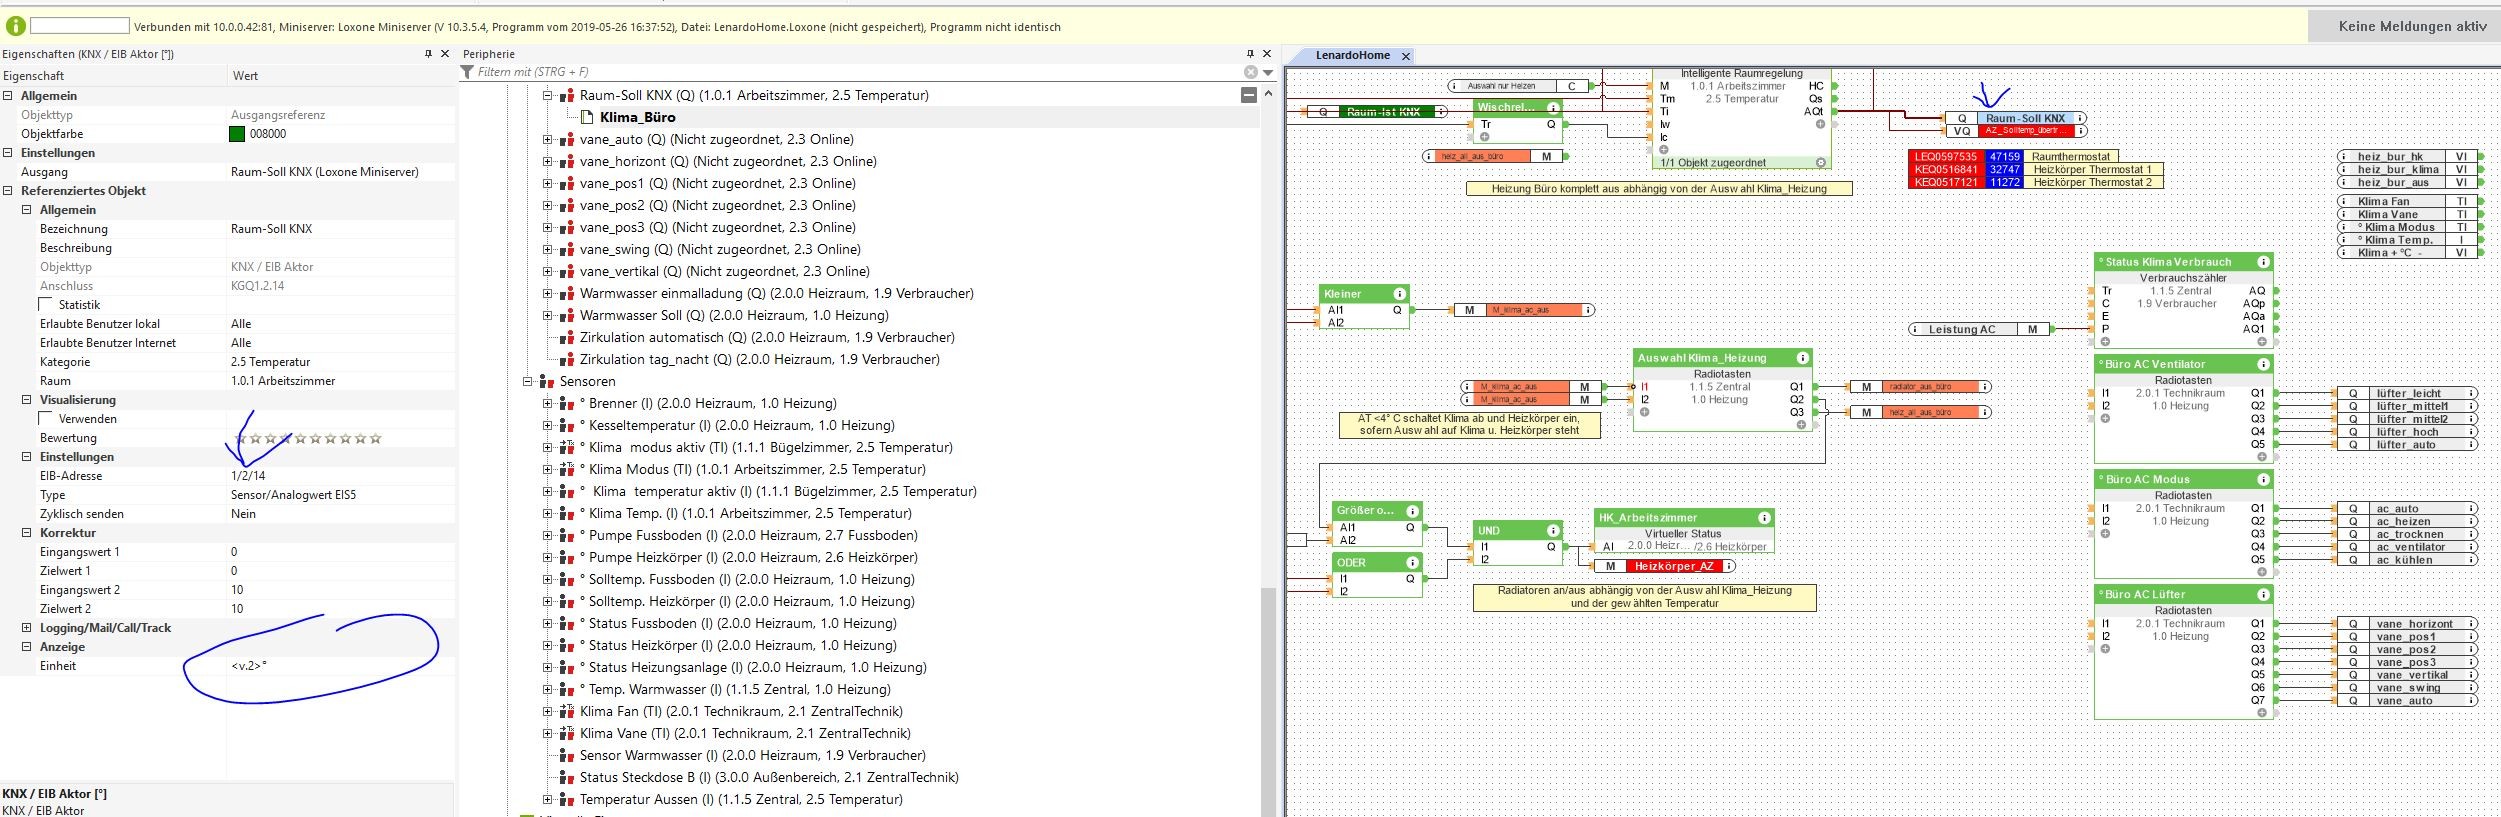Click the info icon on the Kleiner block
The image size is (2501, 817).
(1399, 294)
